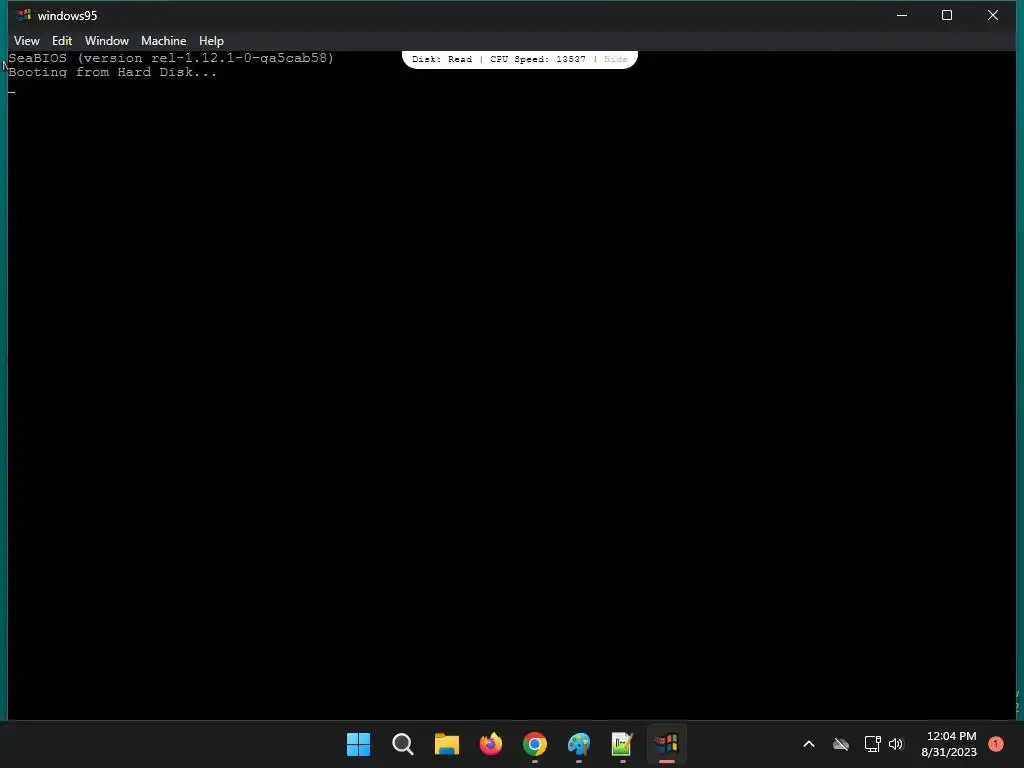Screen dimensions: 1024x768
Task: Open network settings tray icon
Action: click(x=872, y=744)
